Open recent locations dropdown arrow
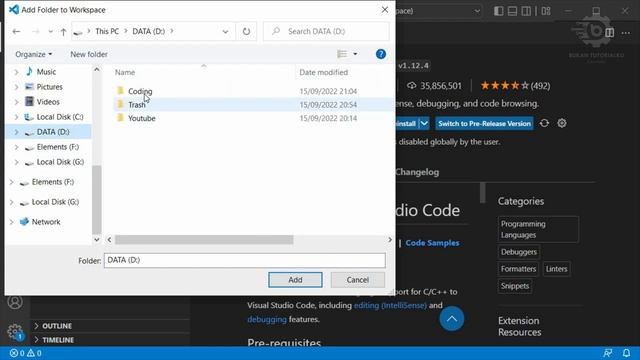 click(50, 31)
